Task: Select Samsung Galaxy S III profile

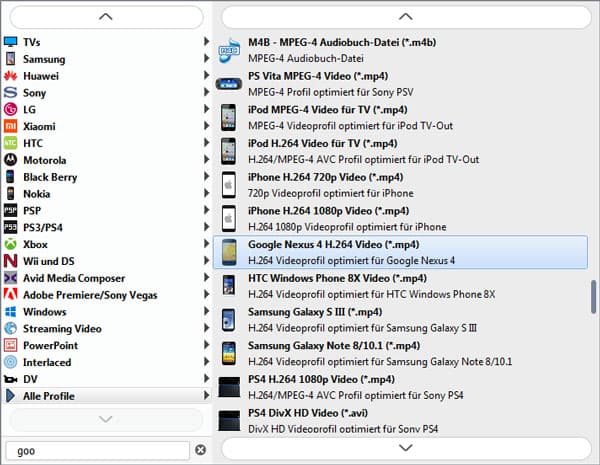Action: [x=400, y=320]
